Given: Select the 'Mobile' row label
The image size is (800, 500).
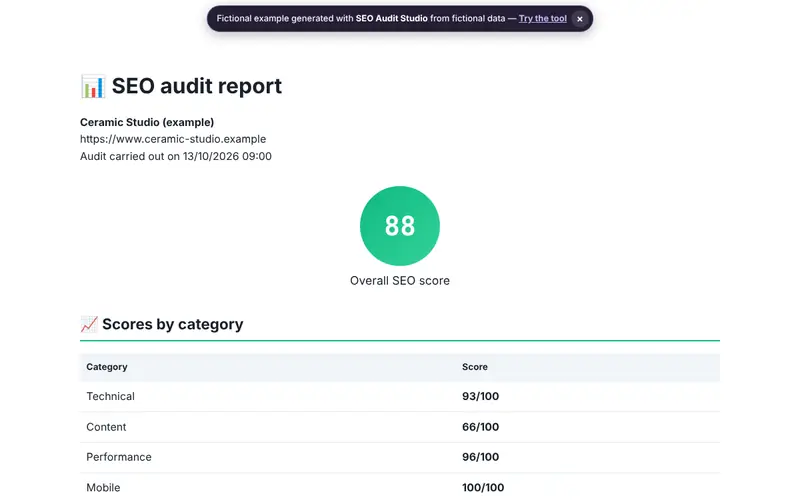Looking at the screenshot, I should (x=103, y=488).
